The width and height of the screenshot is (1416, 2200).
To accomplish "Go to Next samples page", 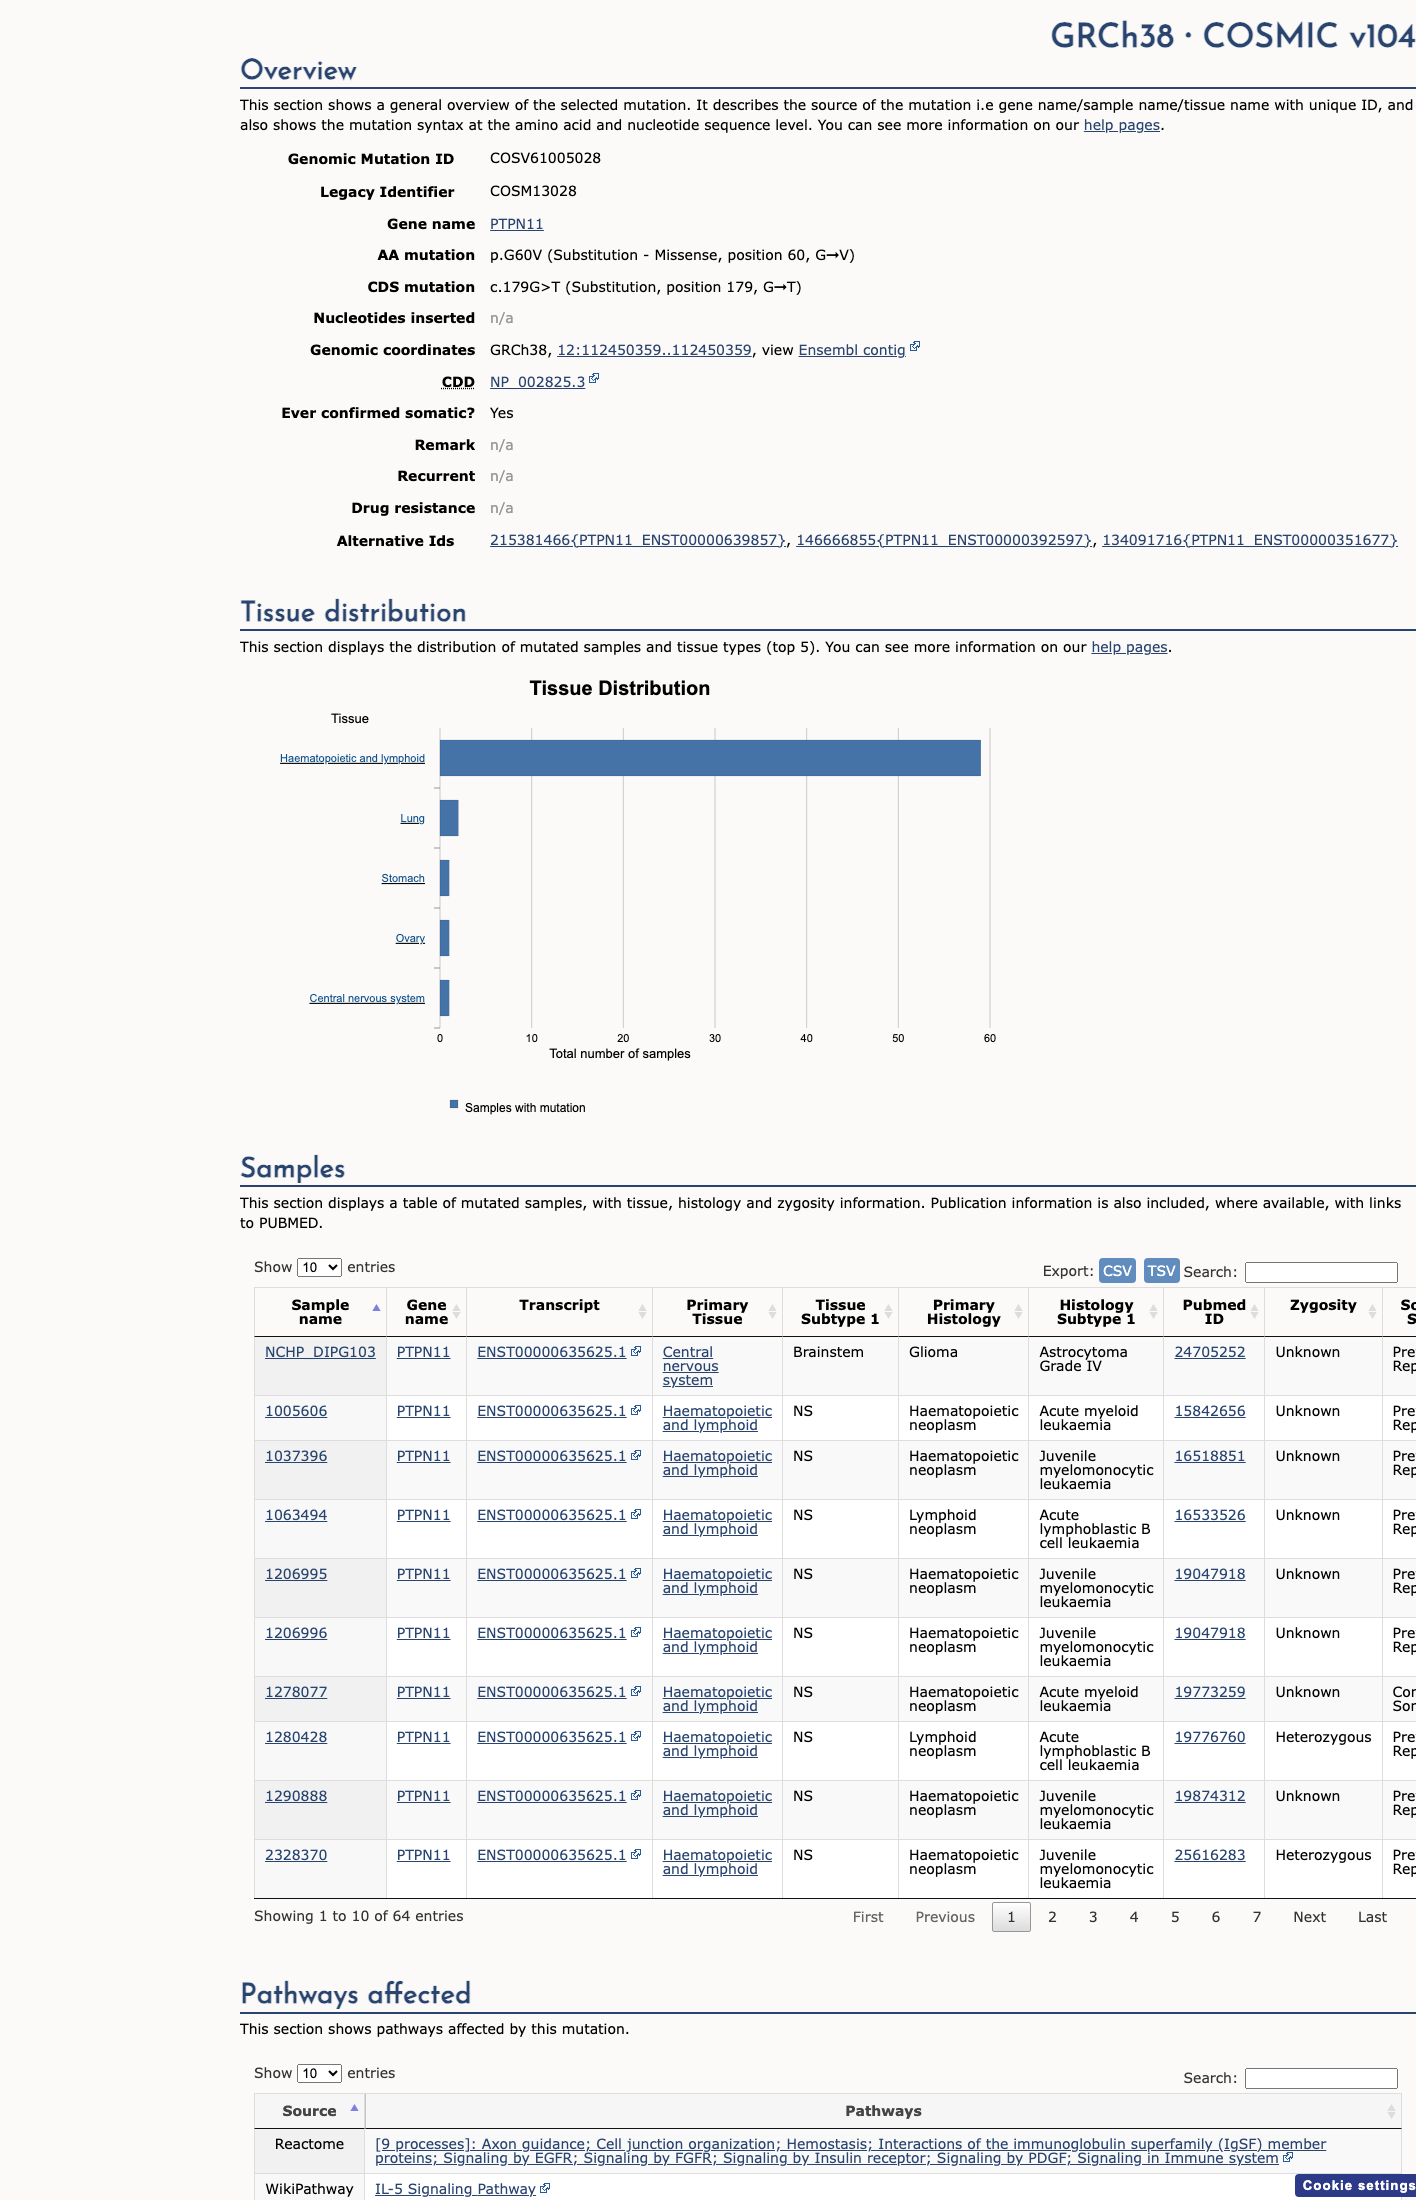I will coord(1309,1917).
